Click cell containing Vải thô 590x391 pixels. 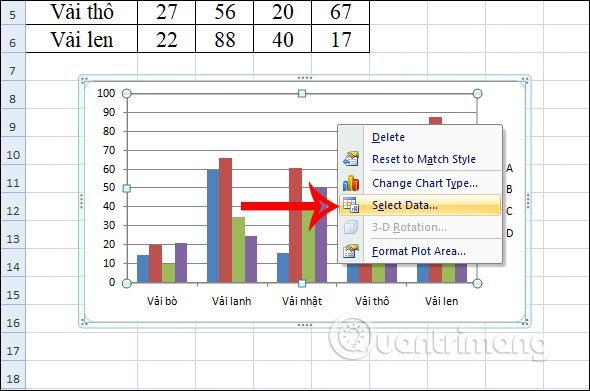(x=82, y=12)
